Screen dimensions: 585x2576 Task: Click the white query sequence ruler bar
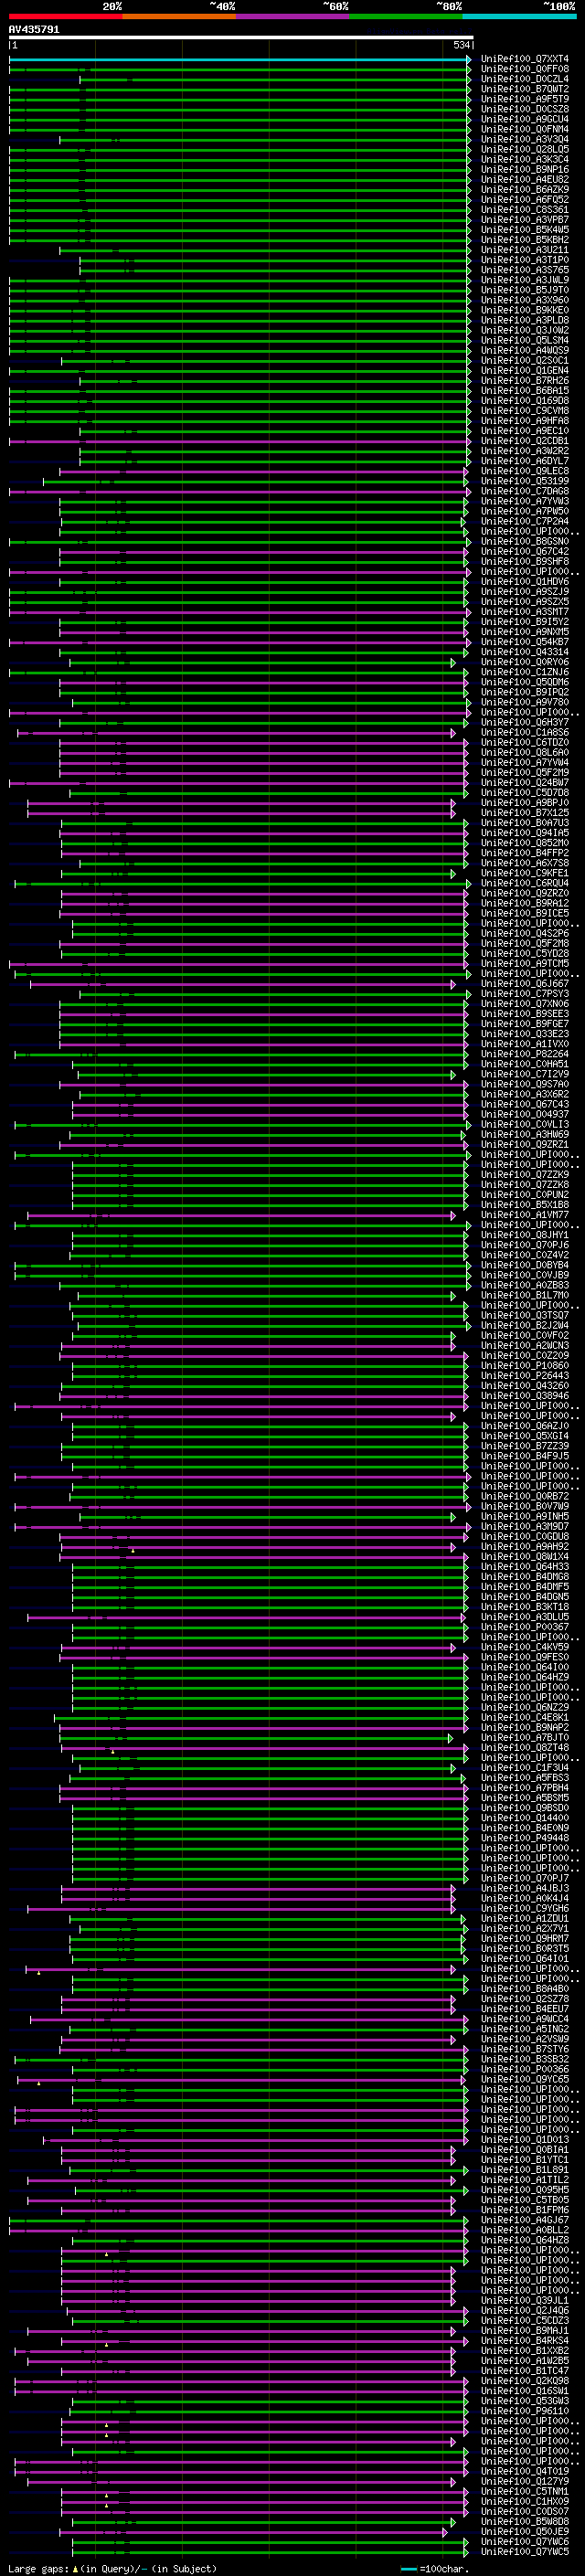pos(241,38)
